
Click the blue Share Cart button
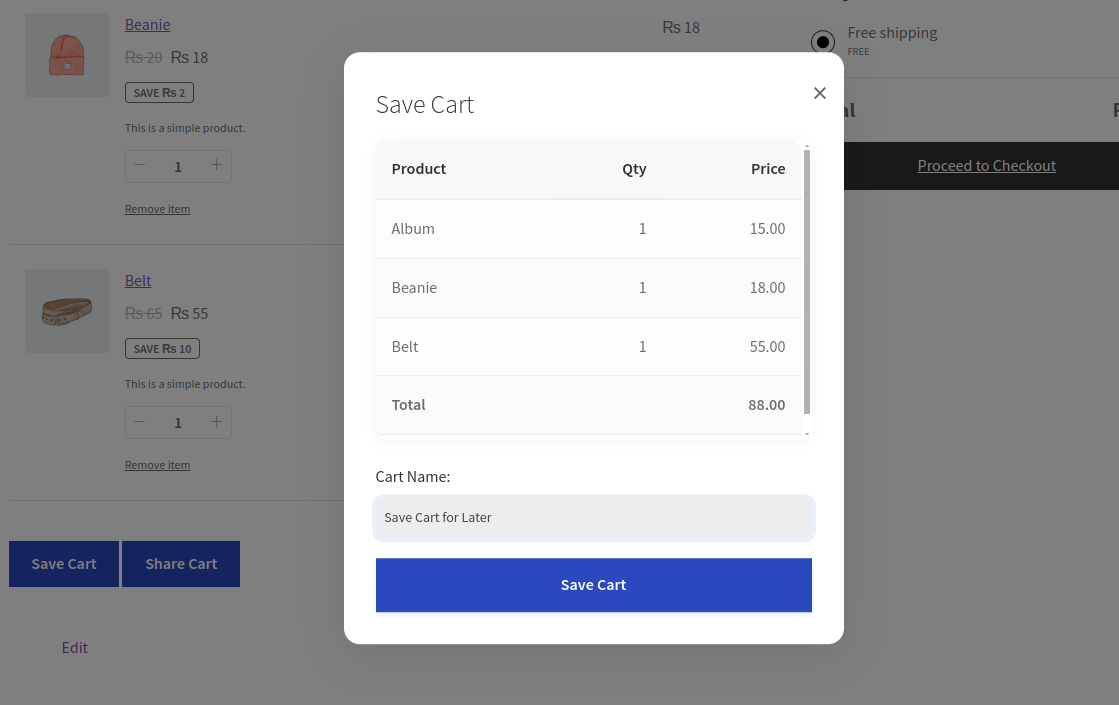(x=181, y=564)
